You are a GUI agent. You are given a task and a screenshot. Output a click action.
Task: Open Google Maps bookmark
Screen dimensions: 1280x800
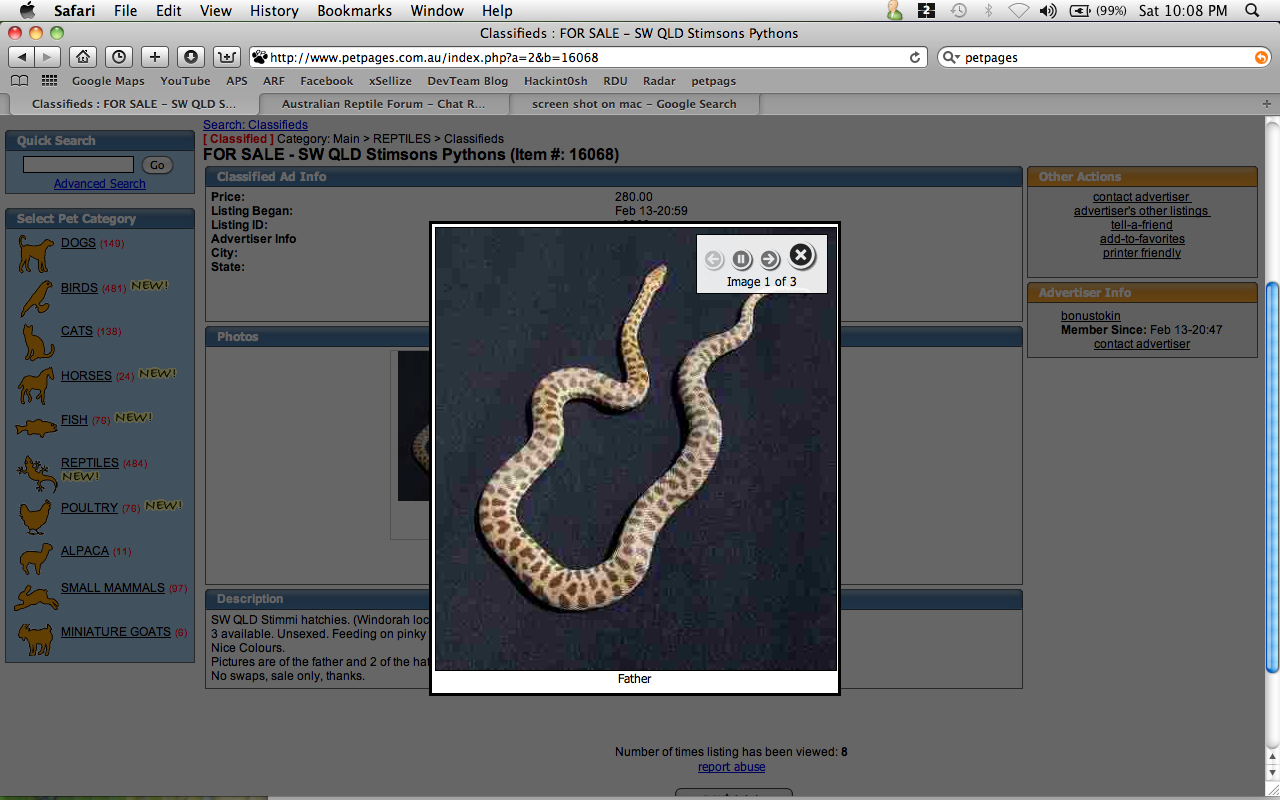[x=108, y=81]
